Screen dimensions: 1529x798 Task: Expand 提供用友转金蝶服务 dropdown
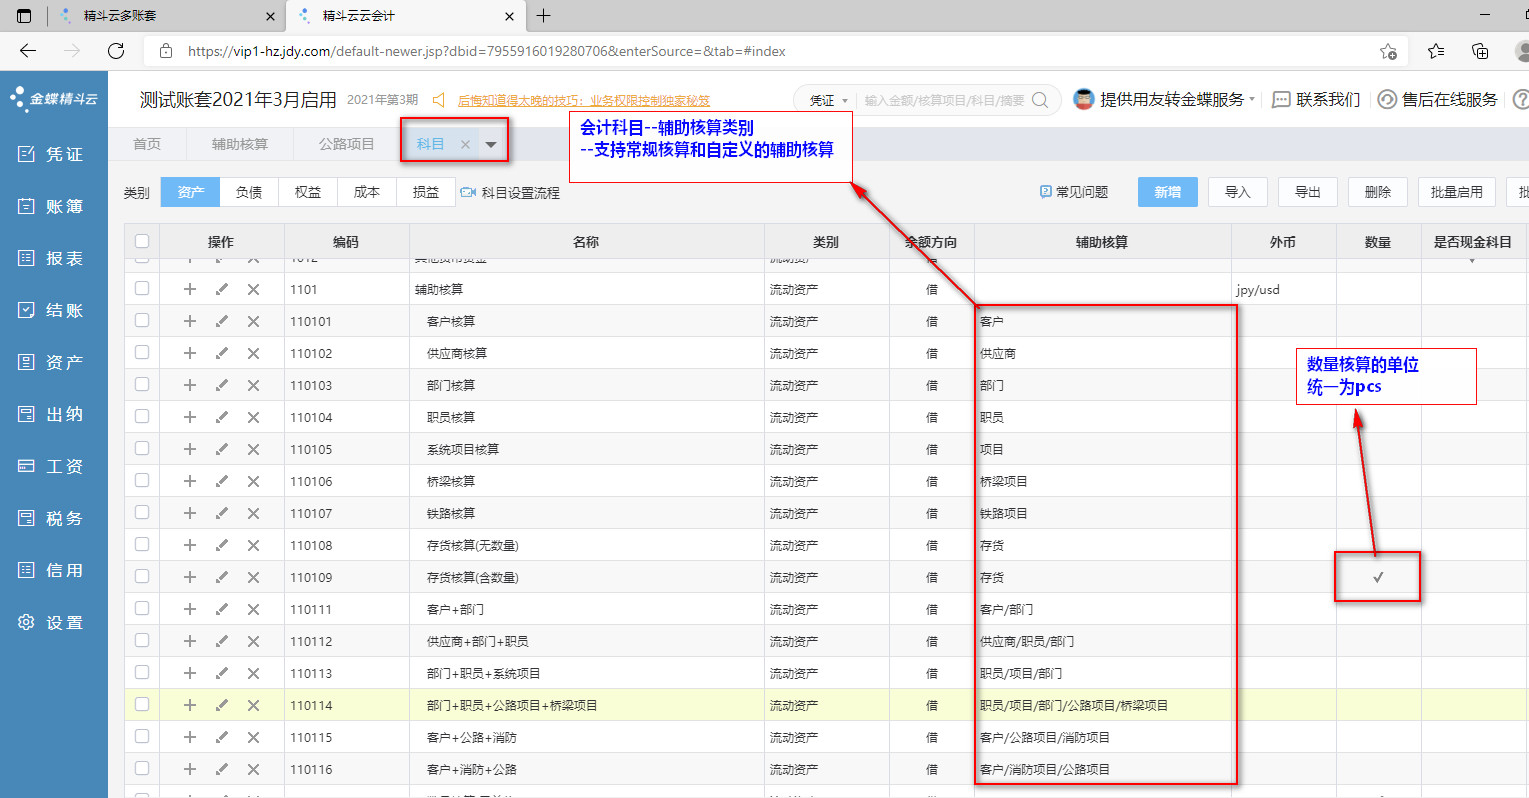(1252, 99)
